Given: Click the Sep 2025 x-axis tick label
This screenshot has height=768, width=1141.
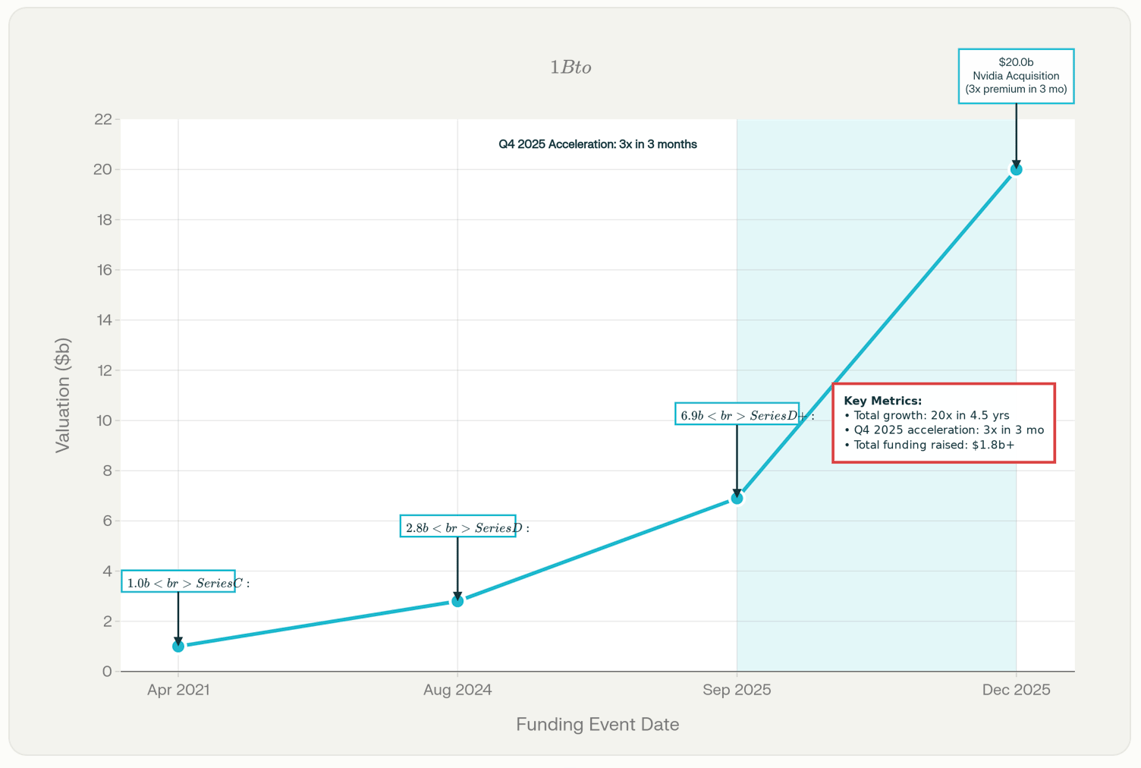Looking at the screenshot, I should (737, 690).
